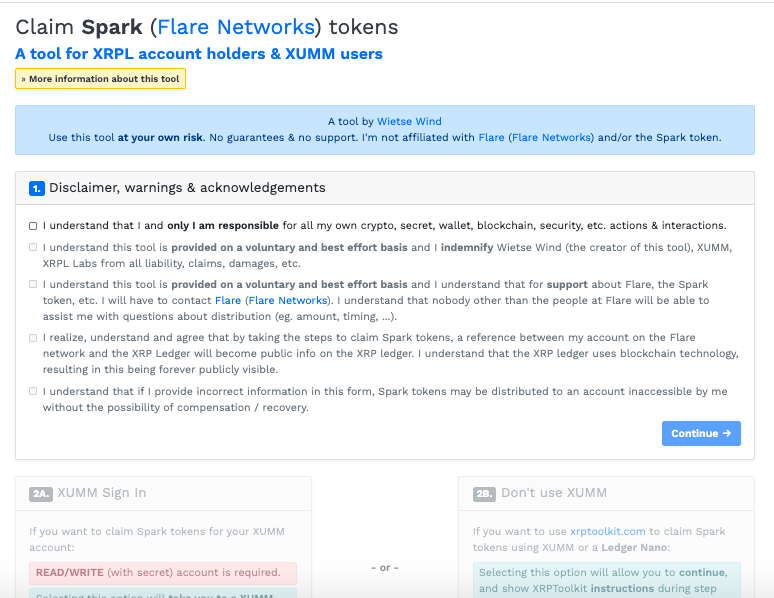Click the 2B step badge

[x=484, y=493]
